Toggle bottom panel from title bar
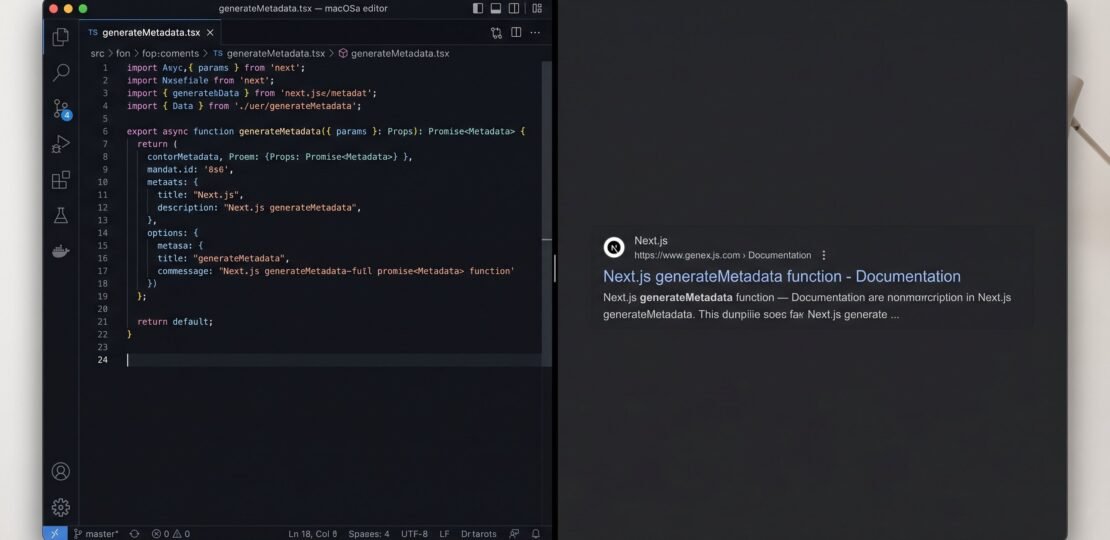 point(496,8)
